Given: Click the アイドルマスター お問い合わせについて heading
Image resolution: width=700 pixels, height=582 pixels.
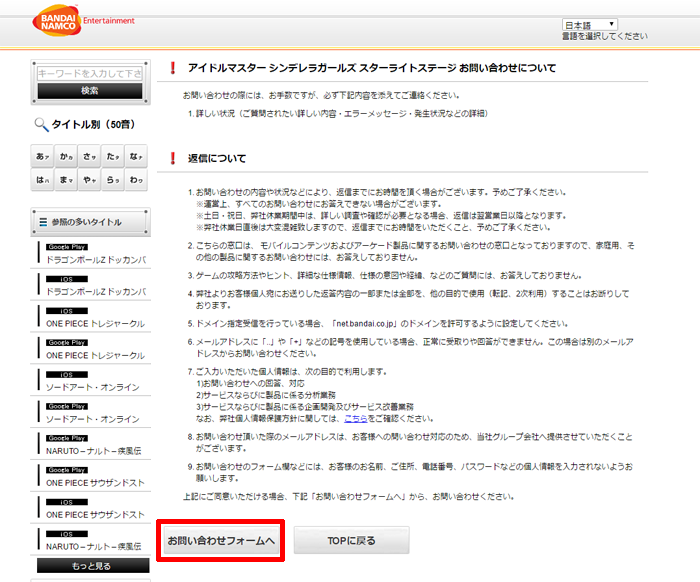Looking at the screenshot, I should pyautogui.click(x=372, y=68).
